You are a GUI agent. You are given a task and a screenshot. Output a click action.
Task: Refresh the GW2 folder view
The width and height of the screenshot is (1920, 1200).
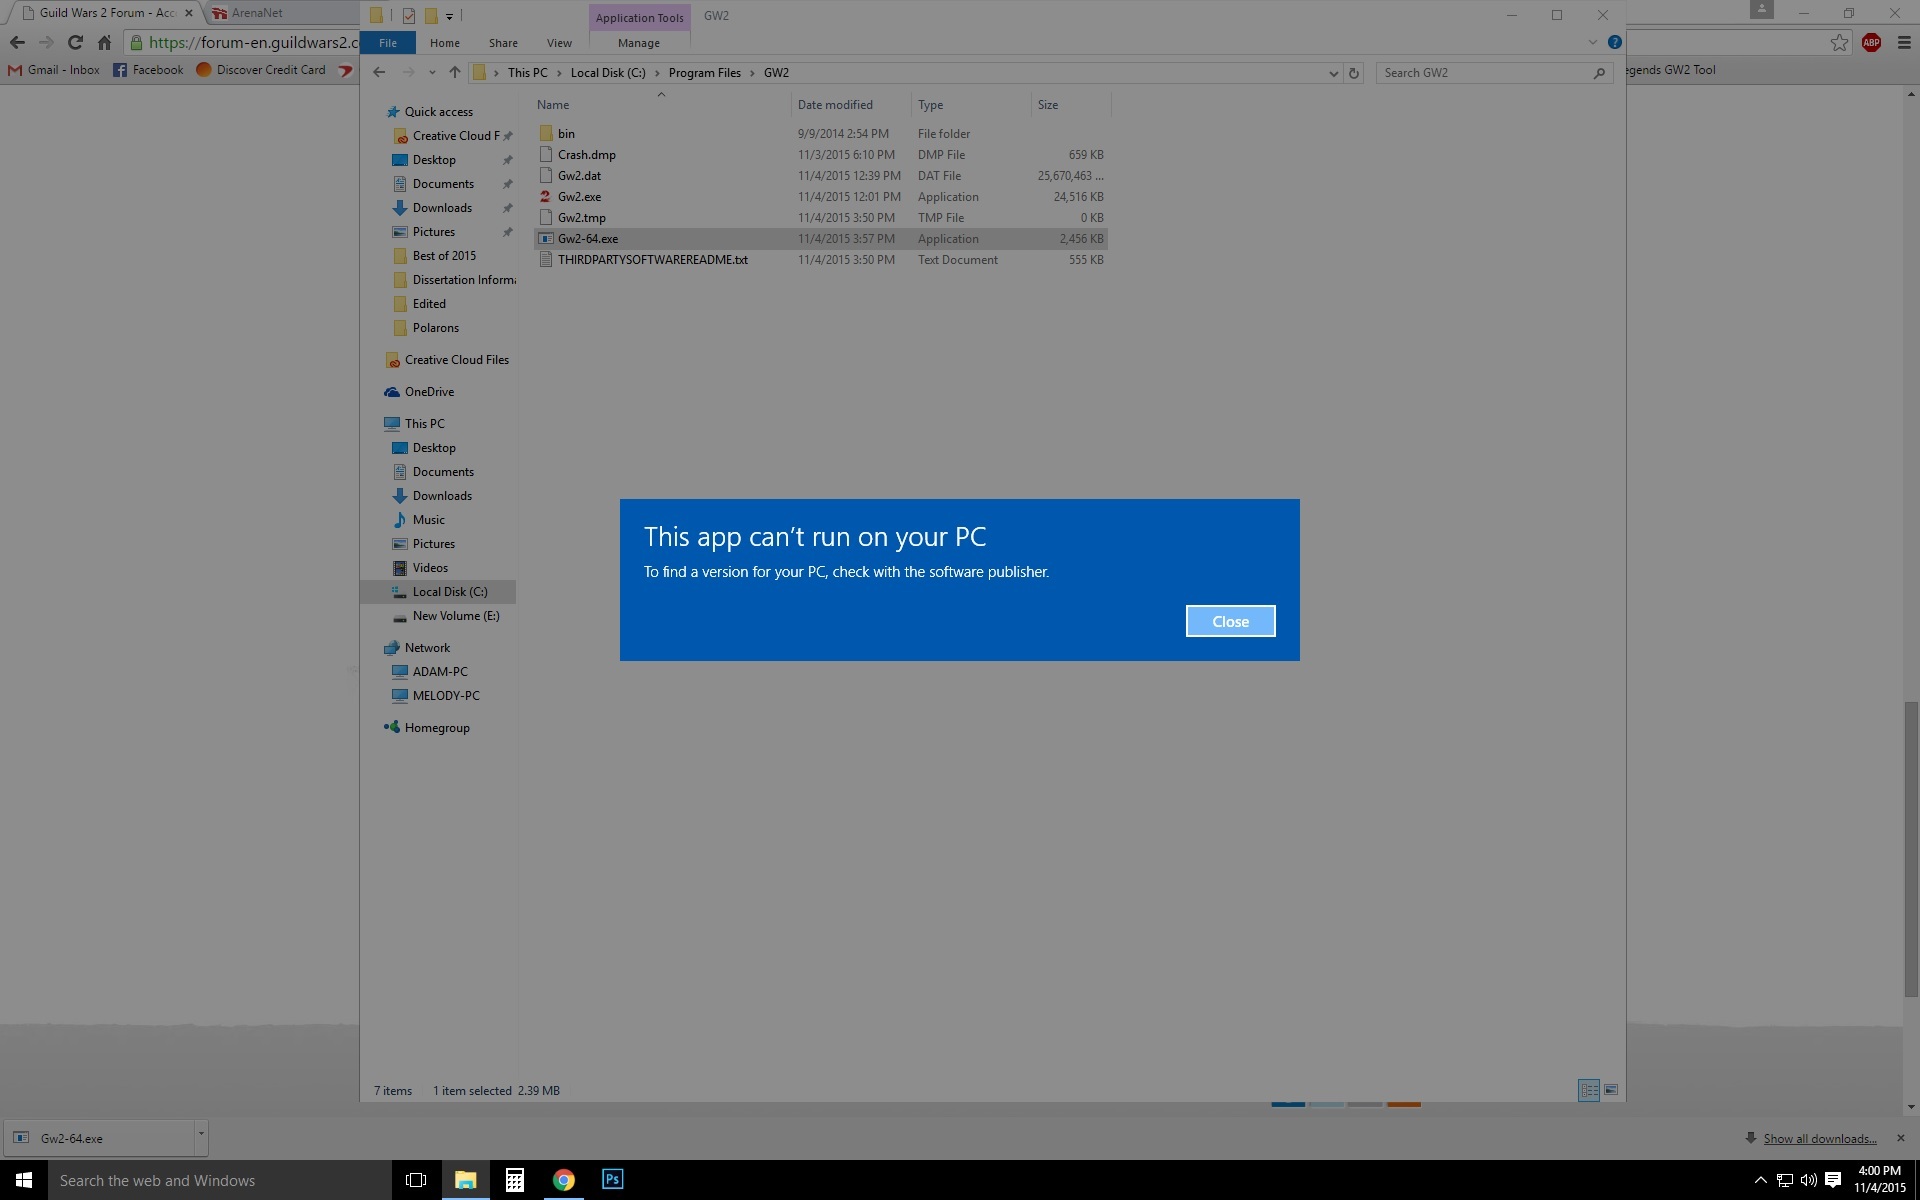click(x=1354, y=73)
